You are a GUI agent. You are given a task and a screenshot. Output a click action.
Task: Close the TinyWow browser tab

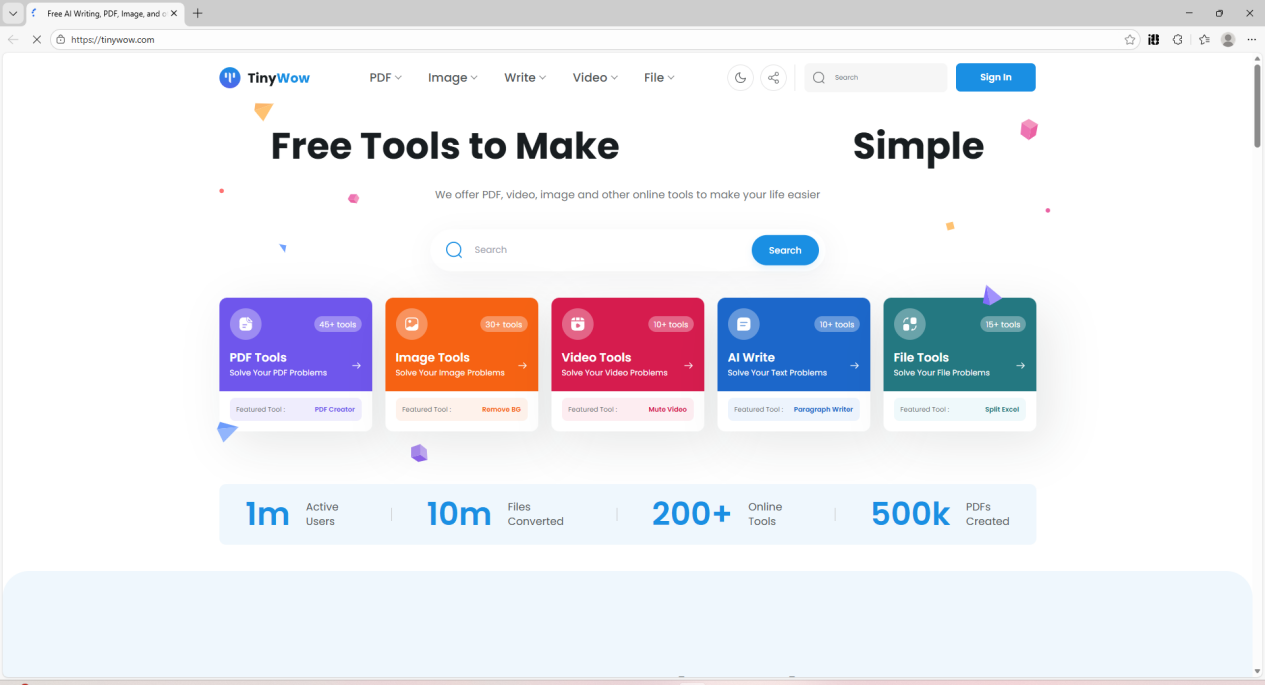pos(174,13)
